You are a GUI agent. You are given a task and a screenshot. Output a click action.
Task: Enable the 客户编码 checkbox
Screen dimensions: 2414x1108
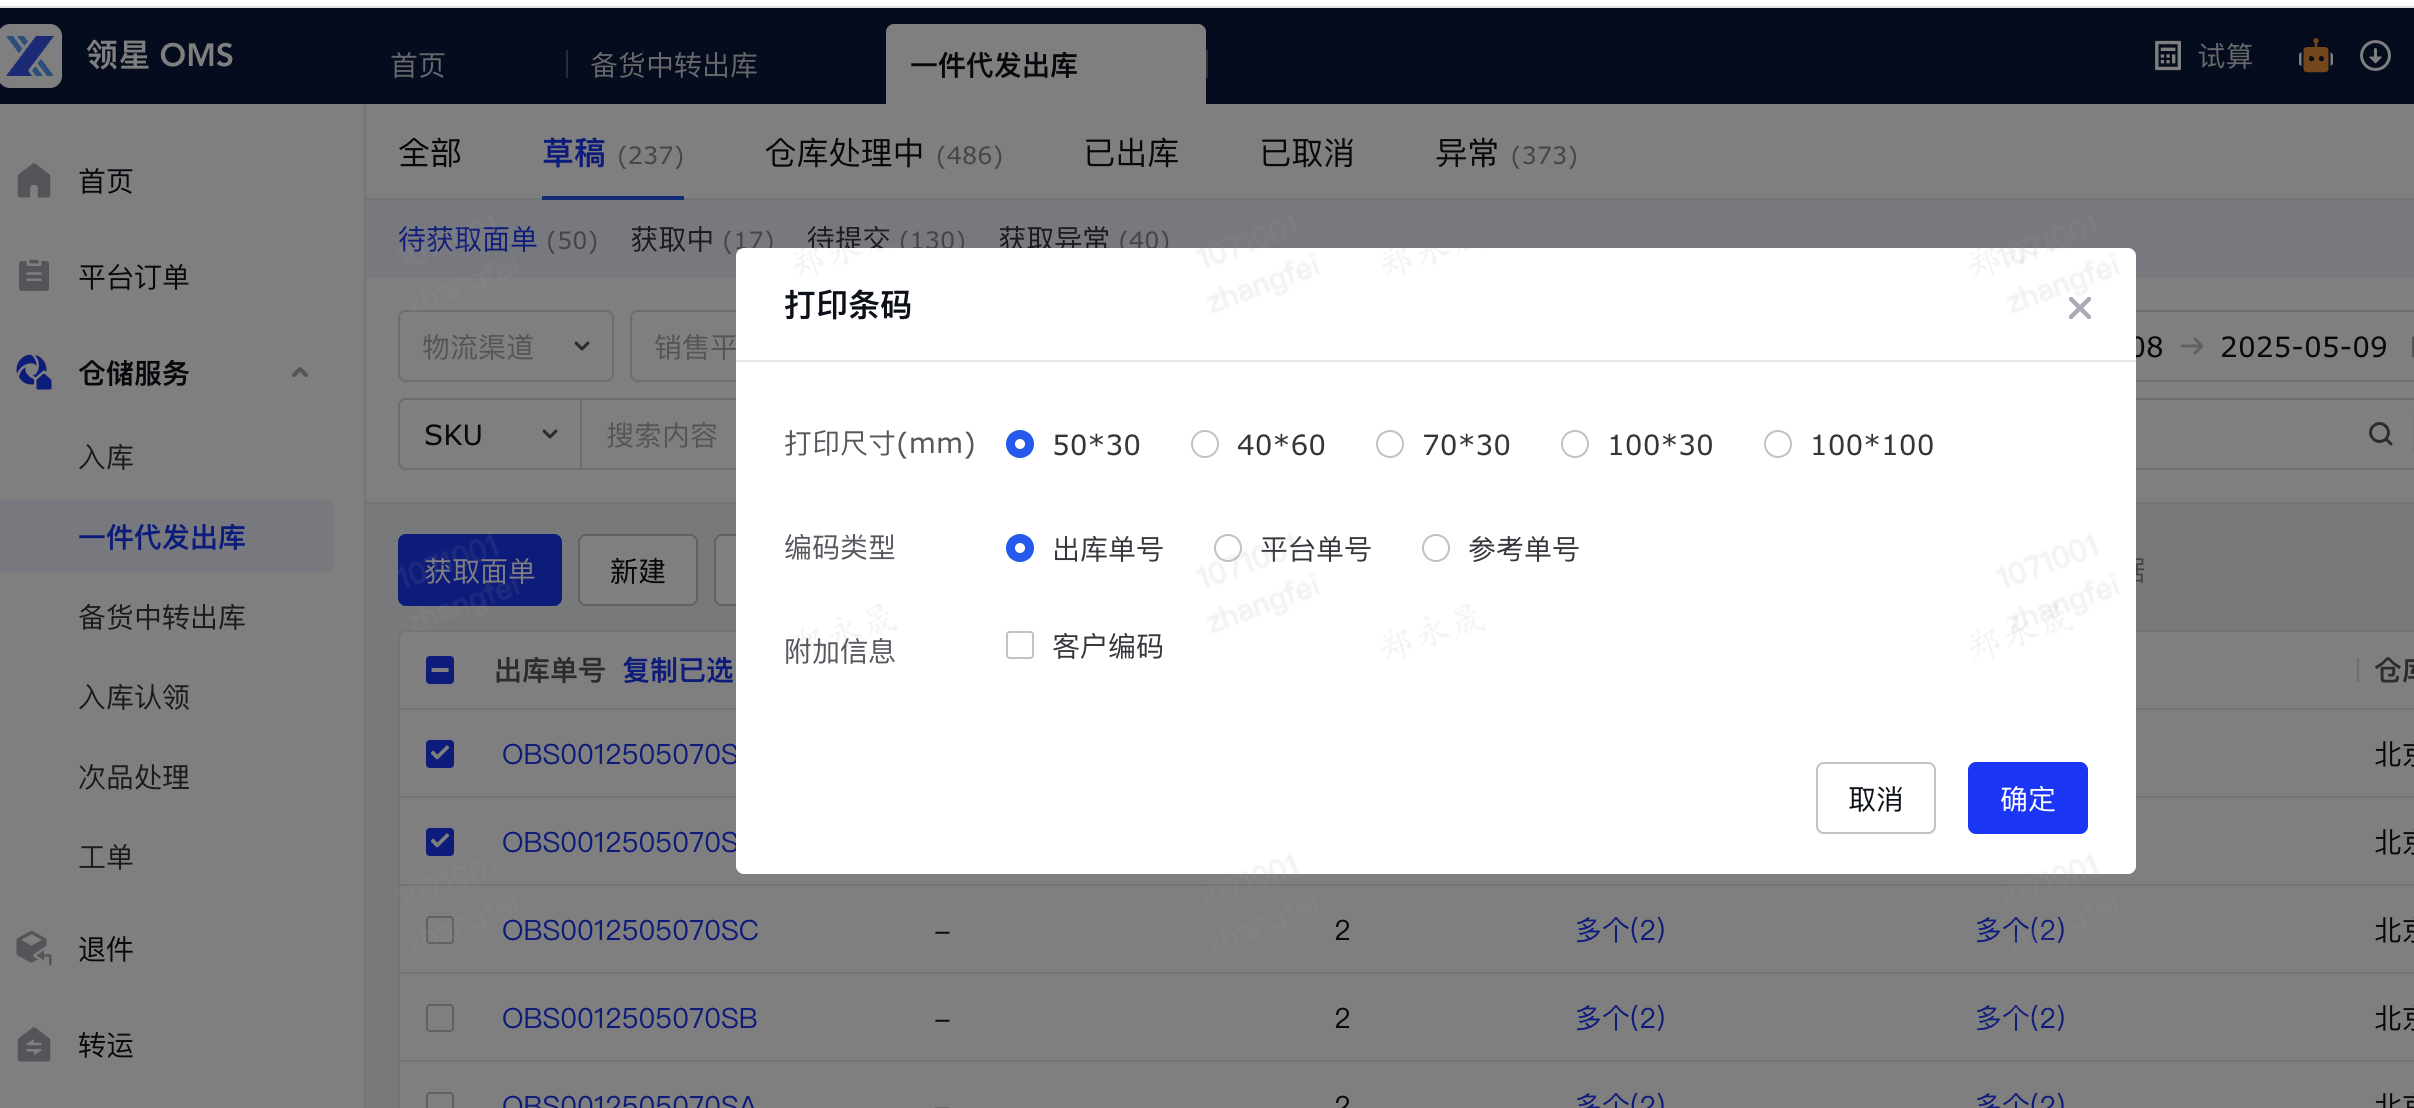coord(1020,645)
